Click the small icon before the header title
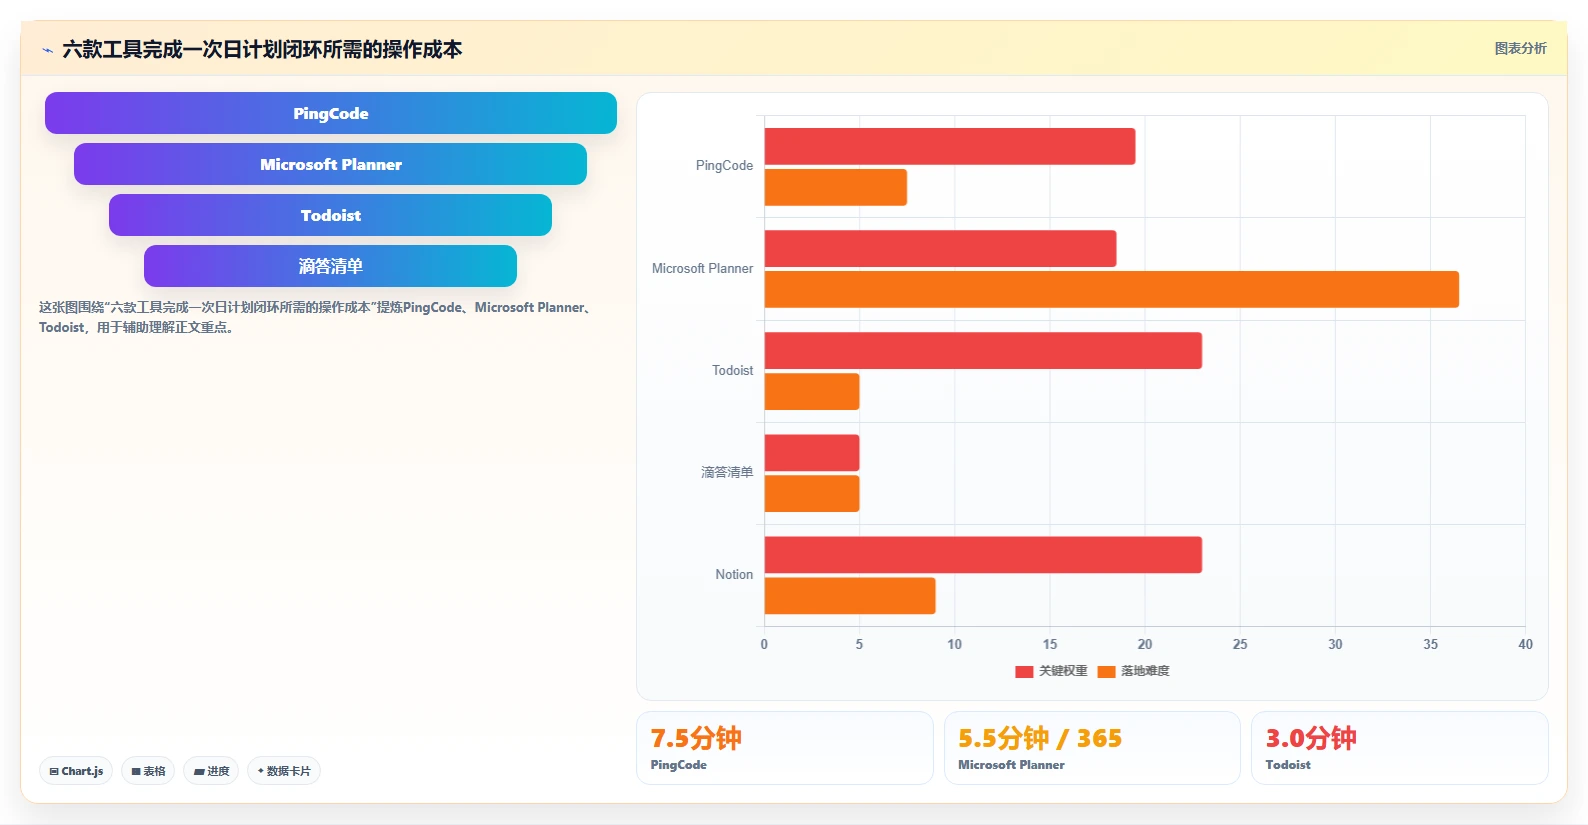This screenshot has width=1588, height=825. point(47,50)
